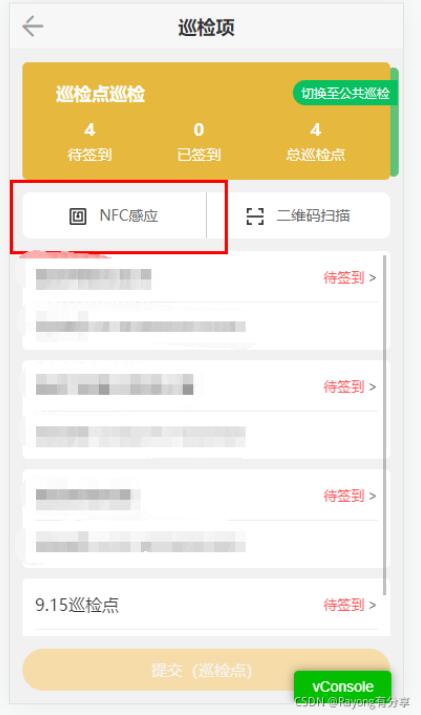Go back using the left arrow icon
Viewport: 421px width, 715px height.
pos(33,26)
